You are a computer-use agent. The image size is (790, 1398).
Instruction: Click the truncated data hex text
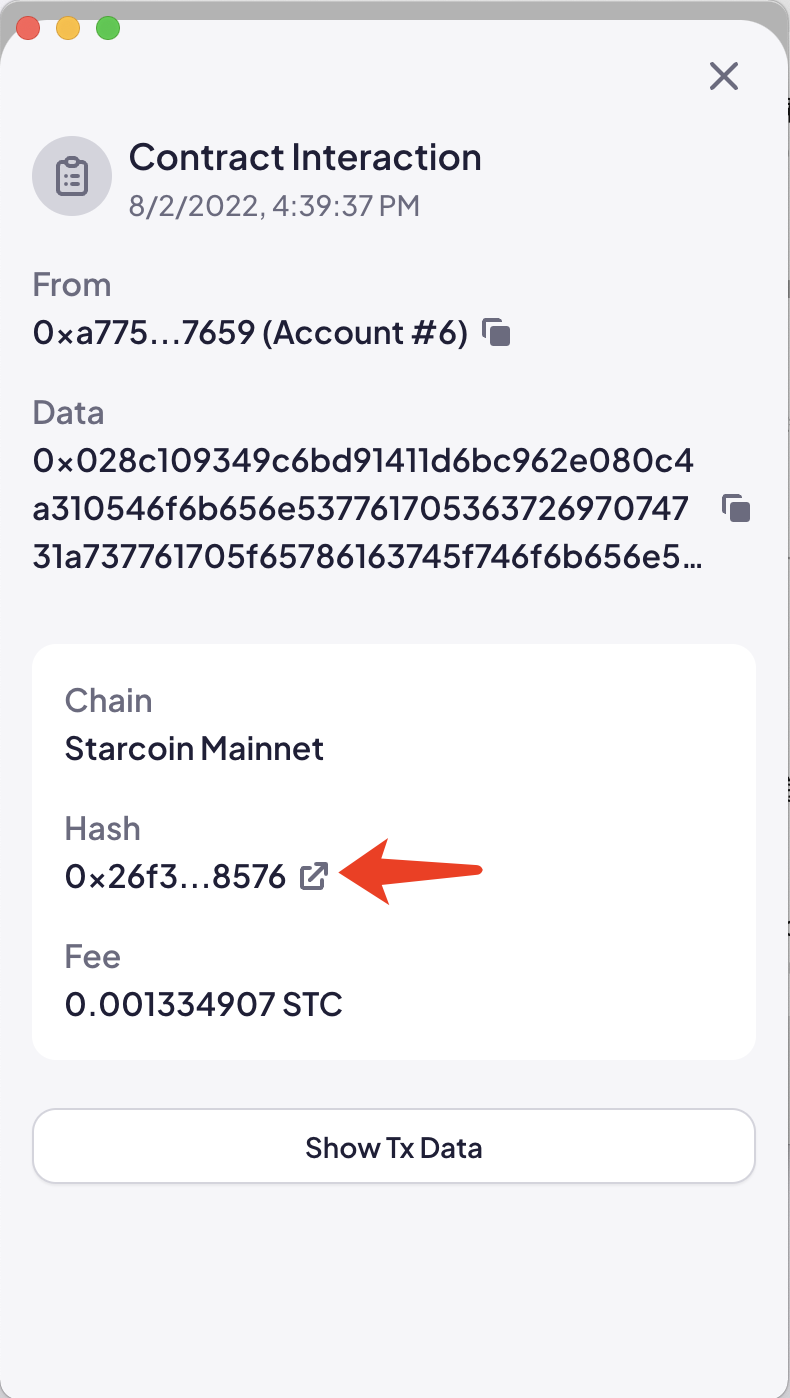point(367,510)
